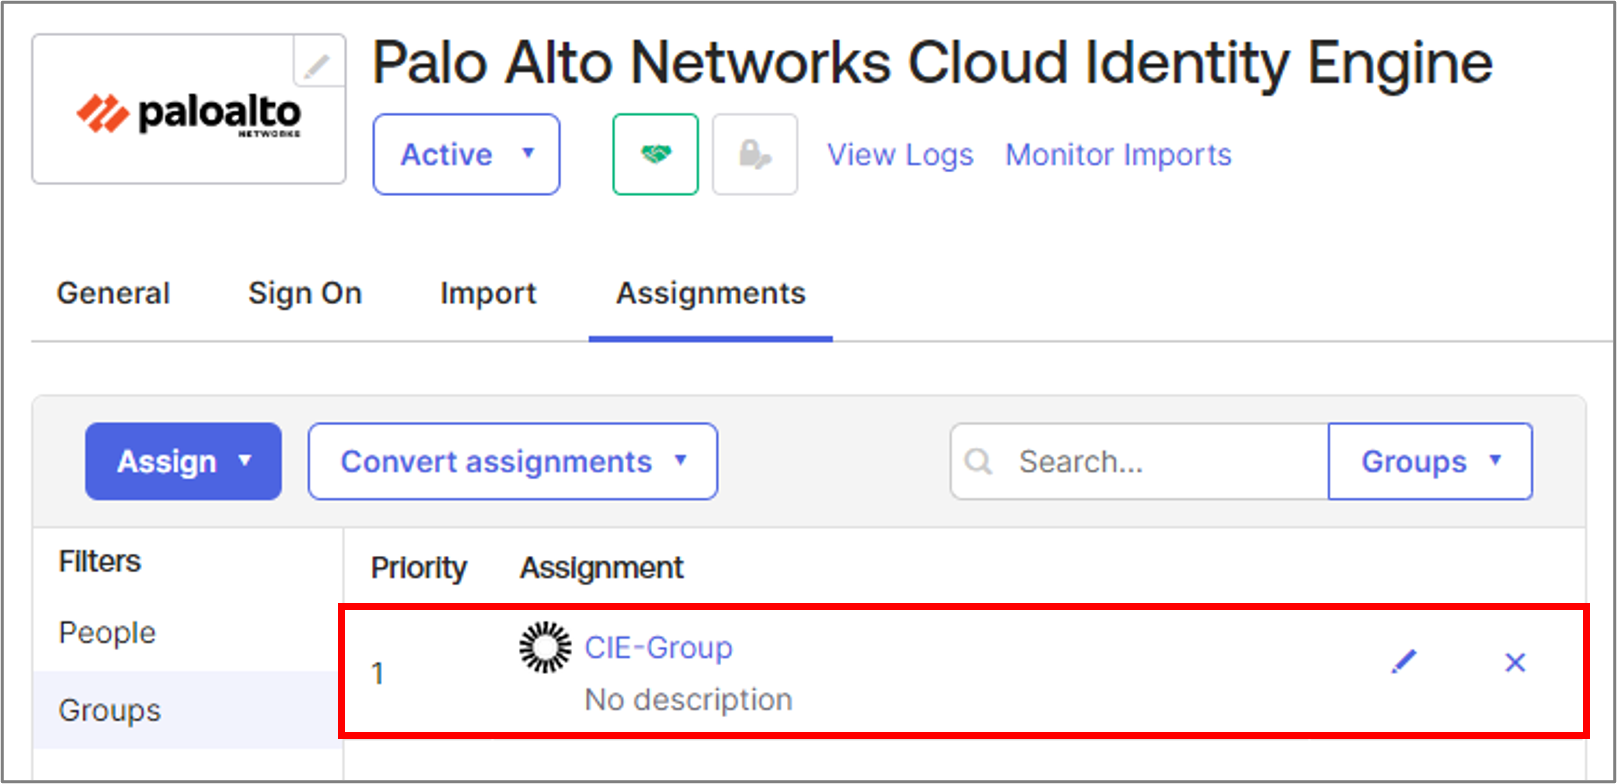Open the Import tab
The width and height of the screenshot is (1617, 784).
(x=488, y=293)
